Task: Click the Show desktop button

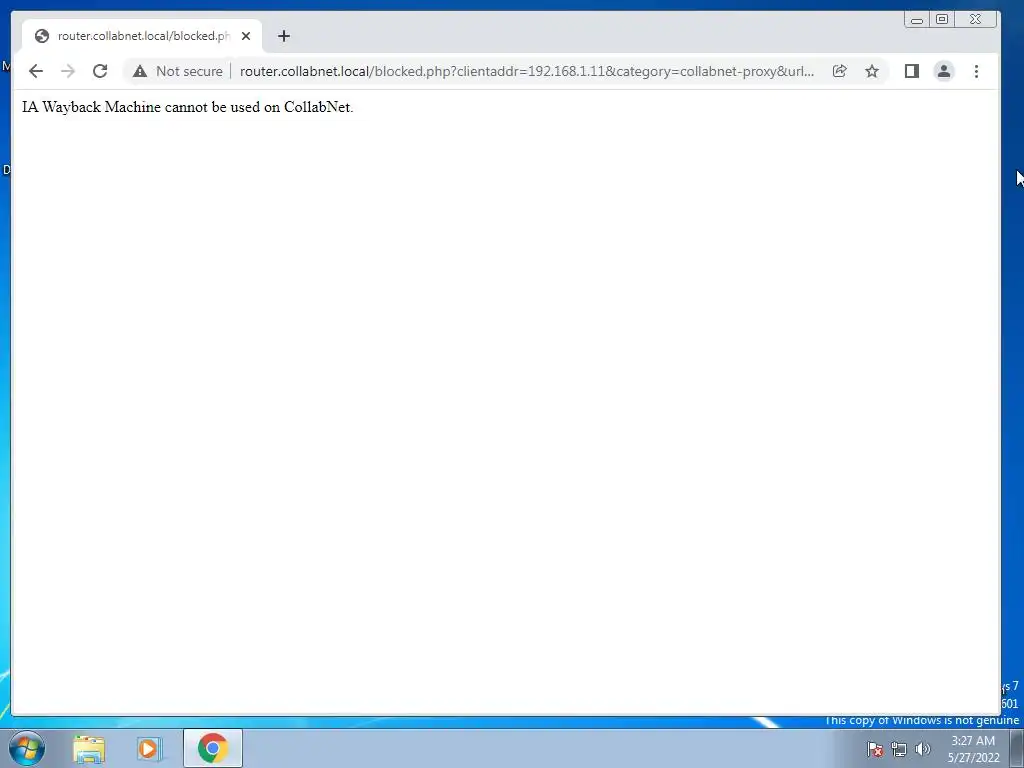Action: (1017, 748)
